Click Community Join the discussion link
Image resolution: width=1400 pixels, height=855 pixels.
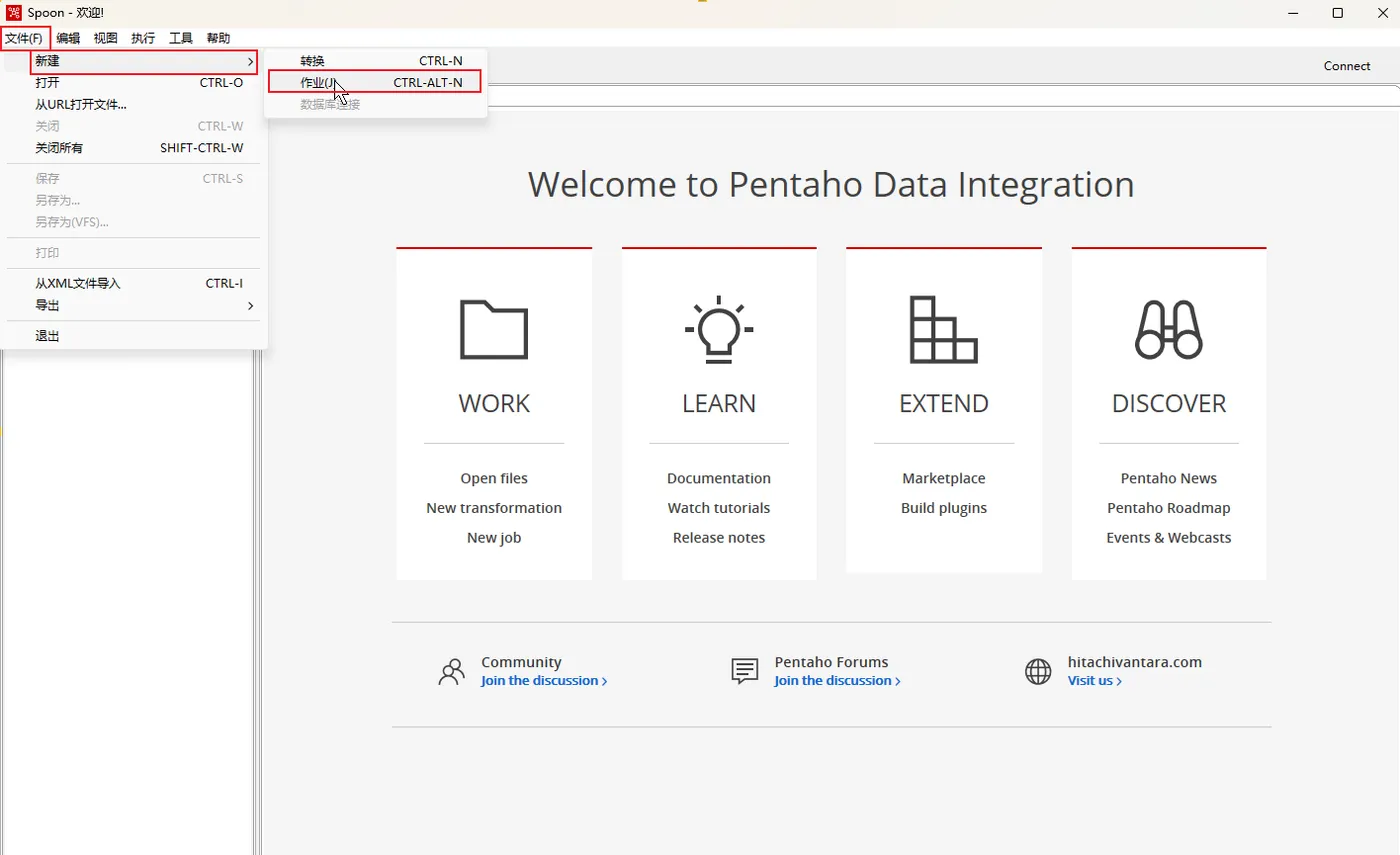point(544,681)
